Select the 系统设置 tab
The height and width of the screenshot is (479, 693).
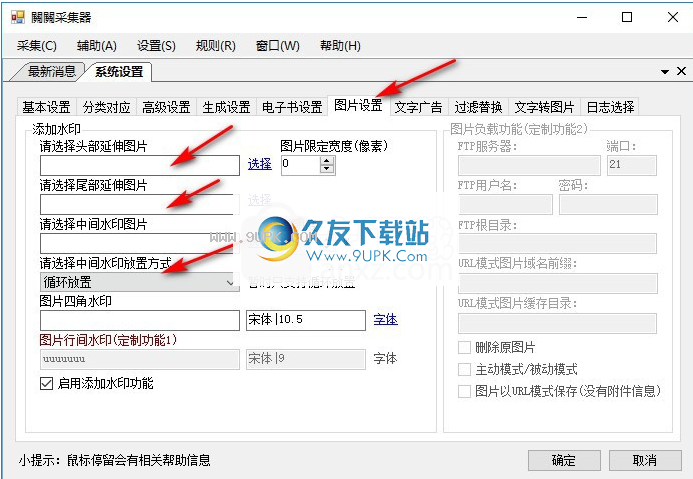(x=119, y=72)
